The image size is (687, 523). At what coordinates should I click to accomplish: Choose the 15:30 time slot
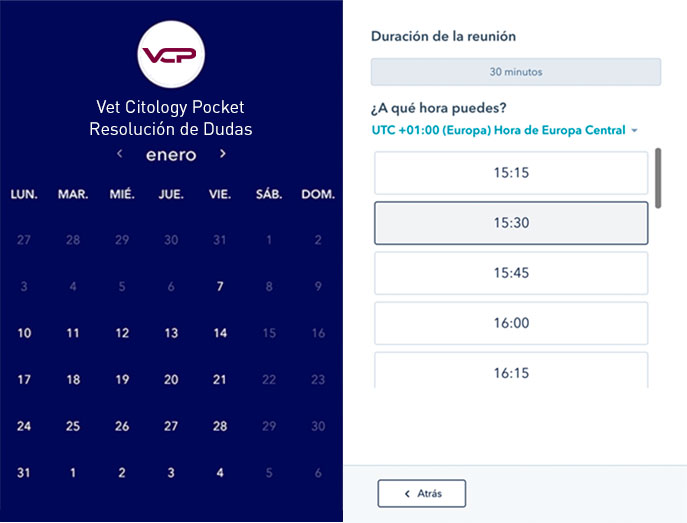511,223
